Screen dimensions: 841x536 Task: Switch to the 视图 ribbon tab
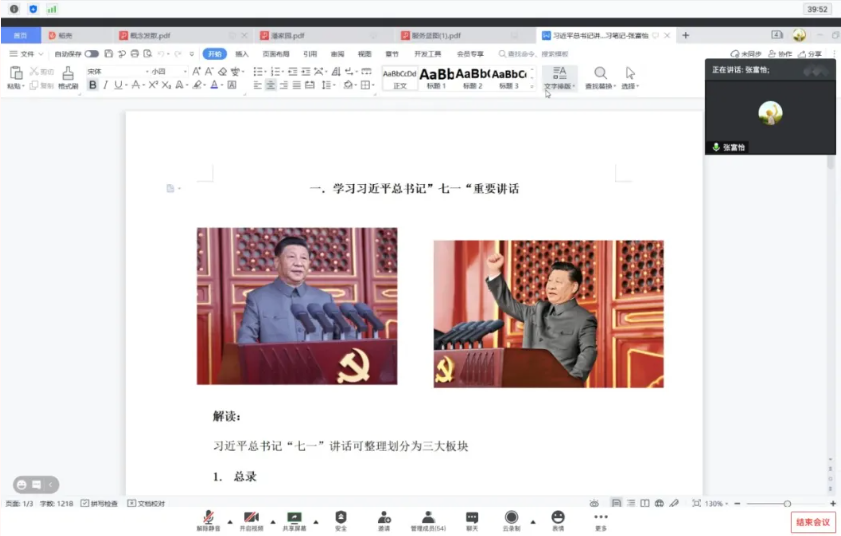(365, 54)
